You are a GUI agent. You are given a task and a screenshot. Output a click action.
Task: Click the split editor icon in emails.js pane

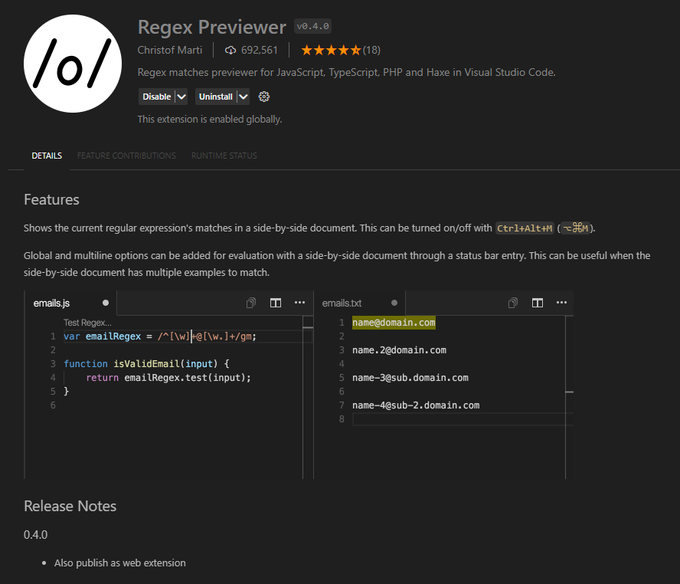tap(275, 303)
